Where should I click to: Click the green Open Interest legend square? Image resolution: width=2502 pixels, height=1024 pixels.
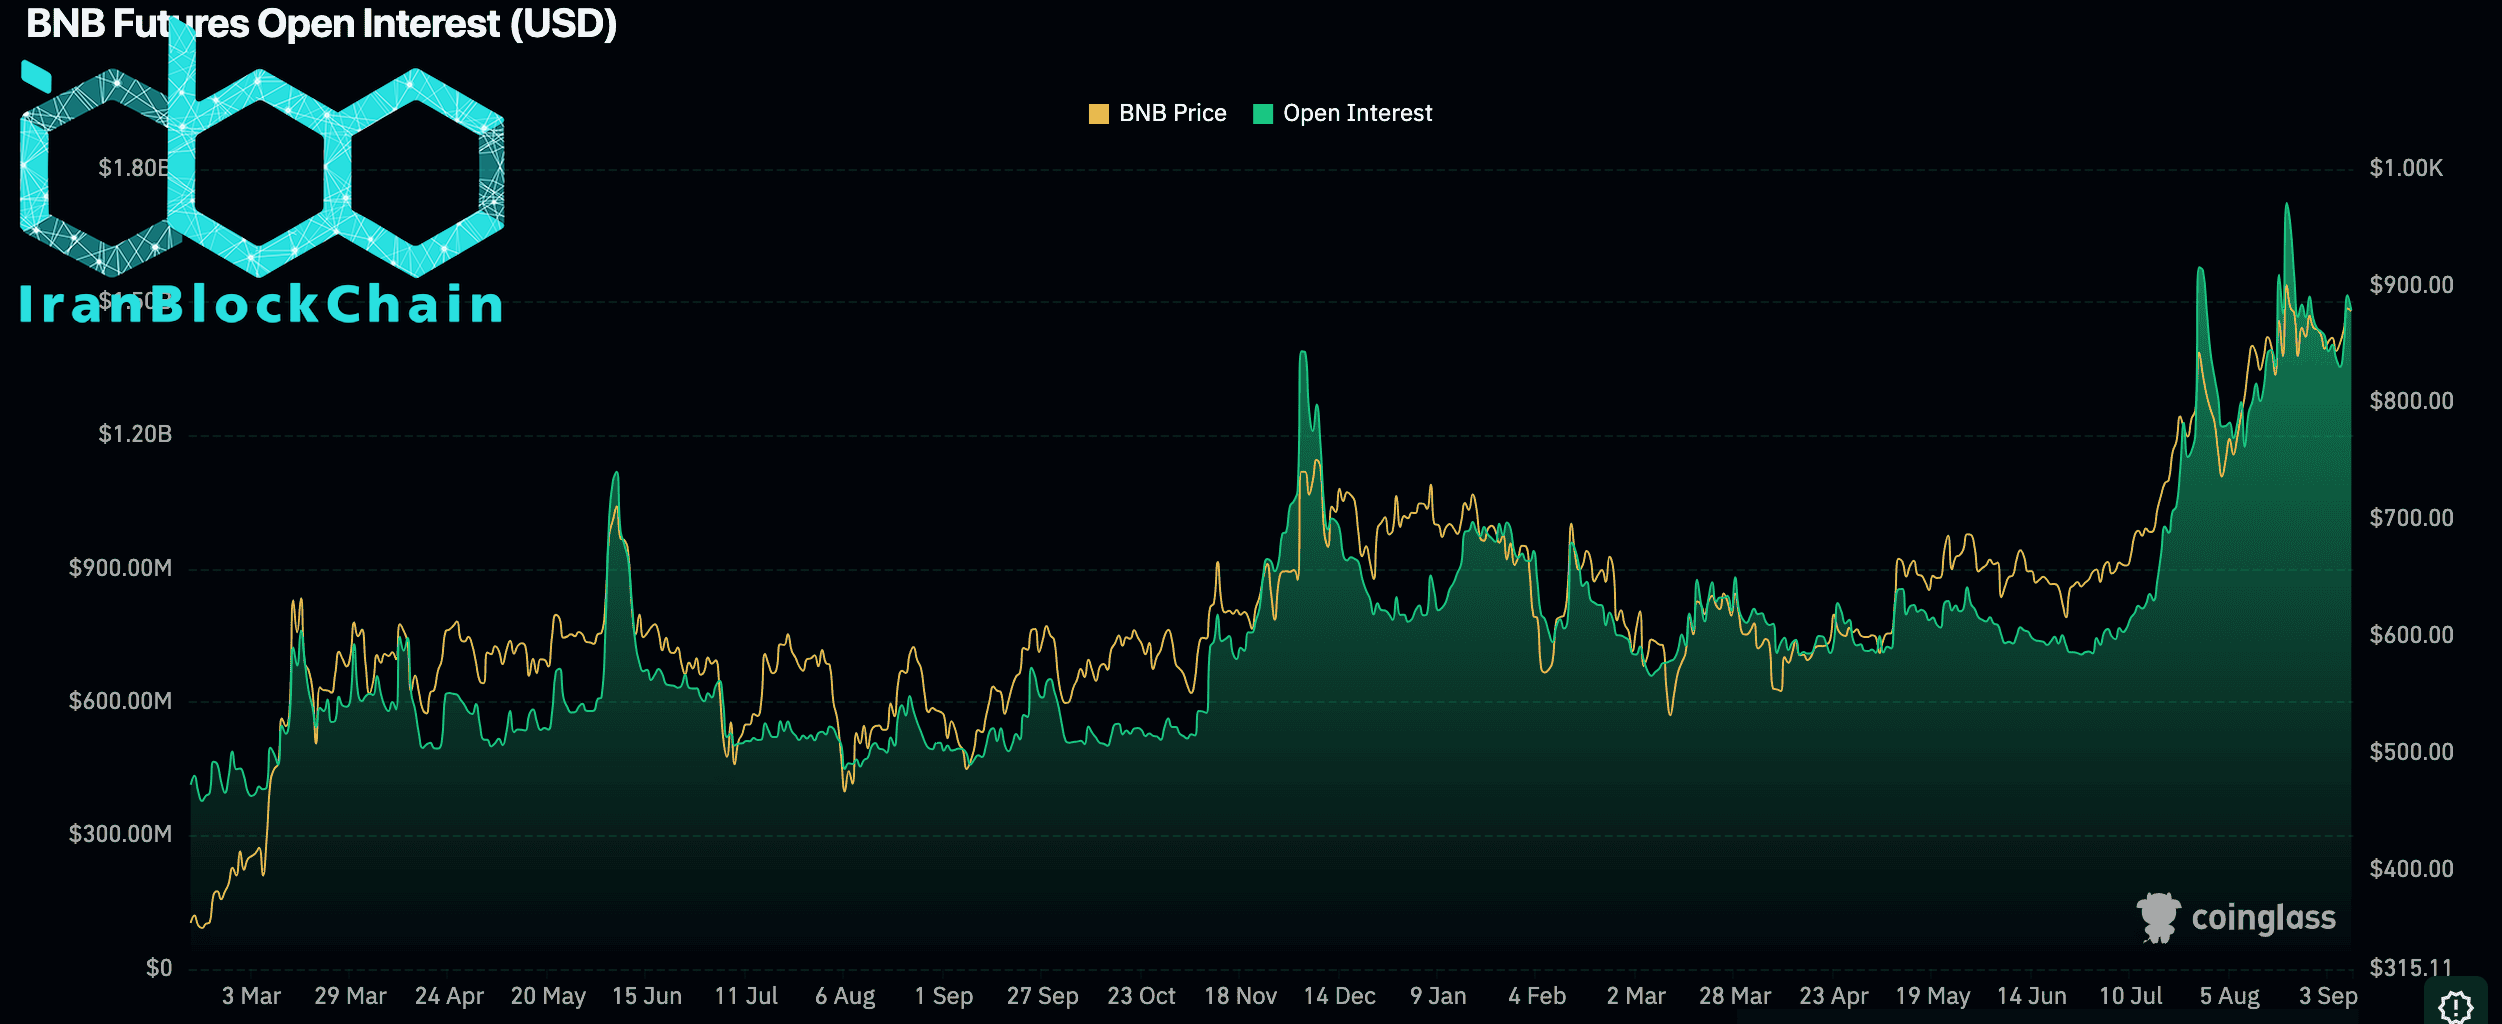tap(1263, 114)
